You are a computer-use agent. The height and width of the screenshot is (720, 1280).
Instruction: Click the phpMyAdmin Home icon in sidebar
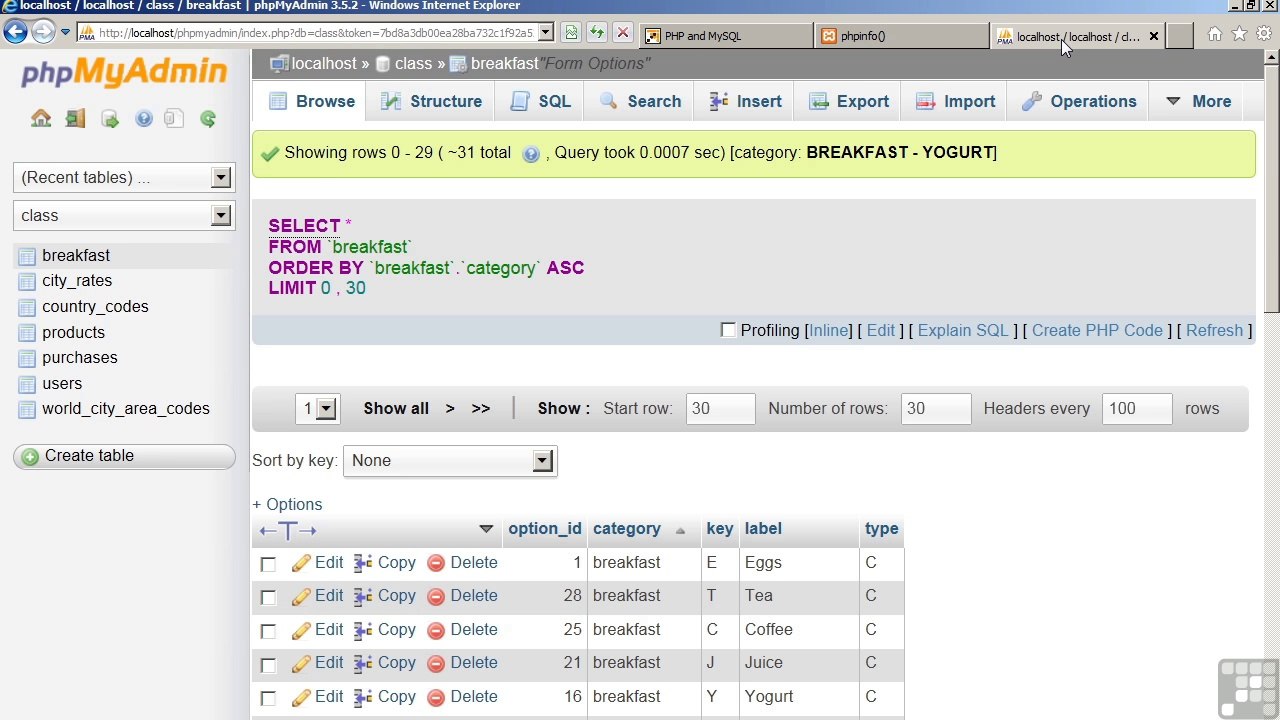click(x=41, y=119)
